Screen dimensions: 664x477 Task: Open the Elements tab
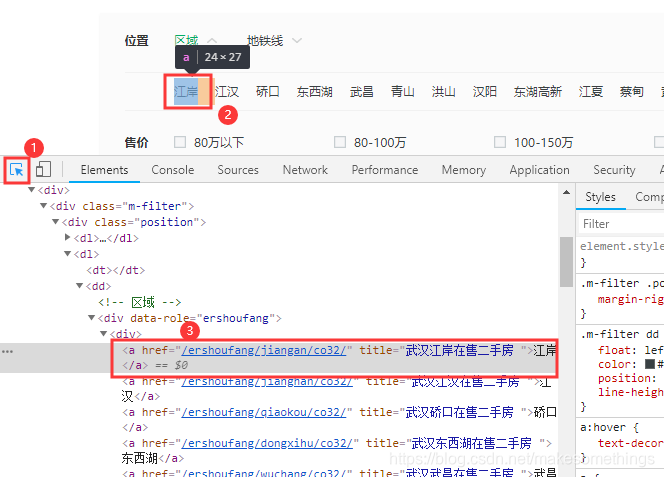pyautogui.click(x=104, y=170)
